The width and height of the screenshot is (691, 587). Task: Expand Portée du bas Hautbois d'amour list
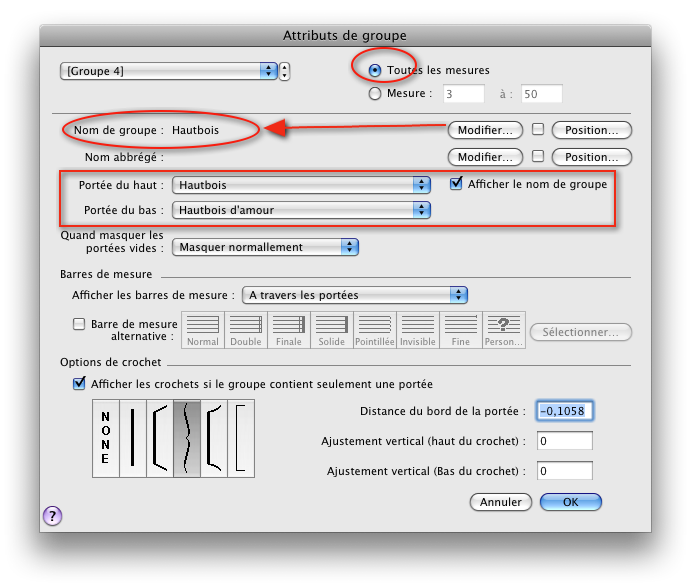[x=301, y=210]
